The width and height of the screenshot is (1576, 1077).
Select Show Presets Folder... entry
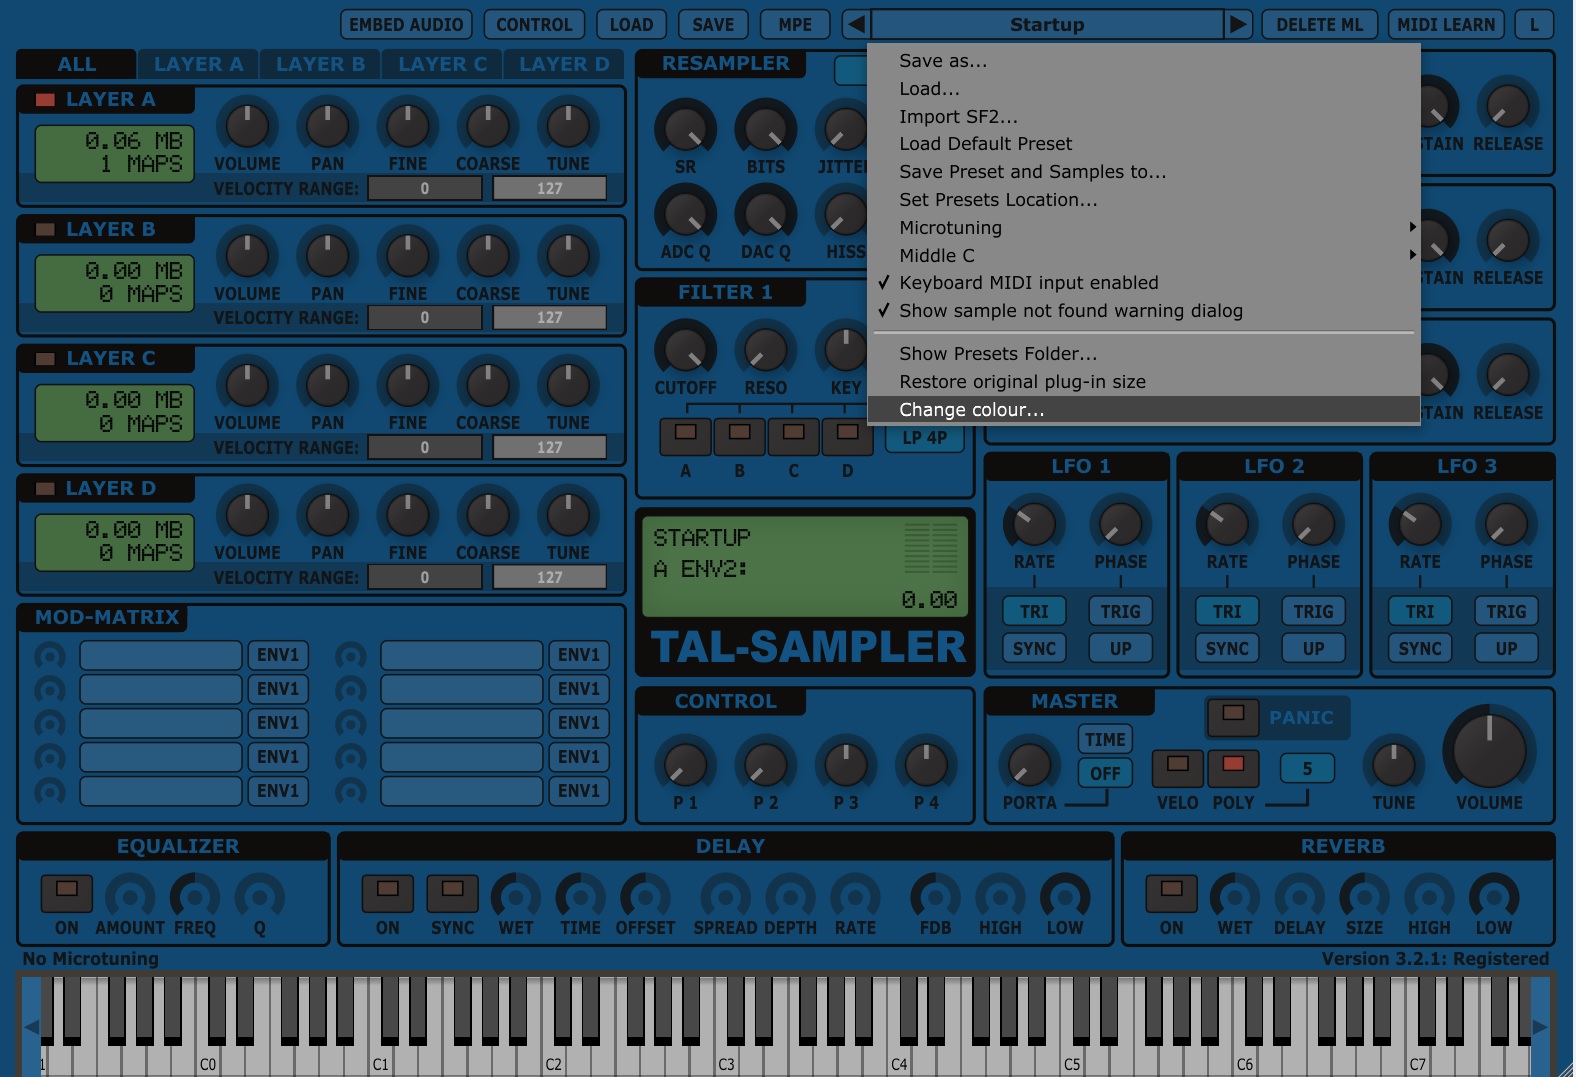coord(1144,353)
